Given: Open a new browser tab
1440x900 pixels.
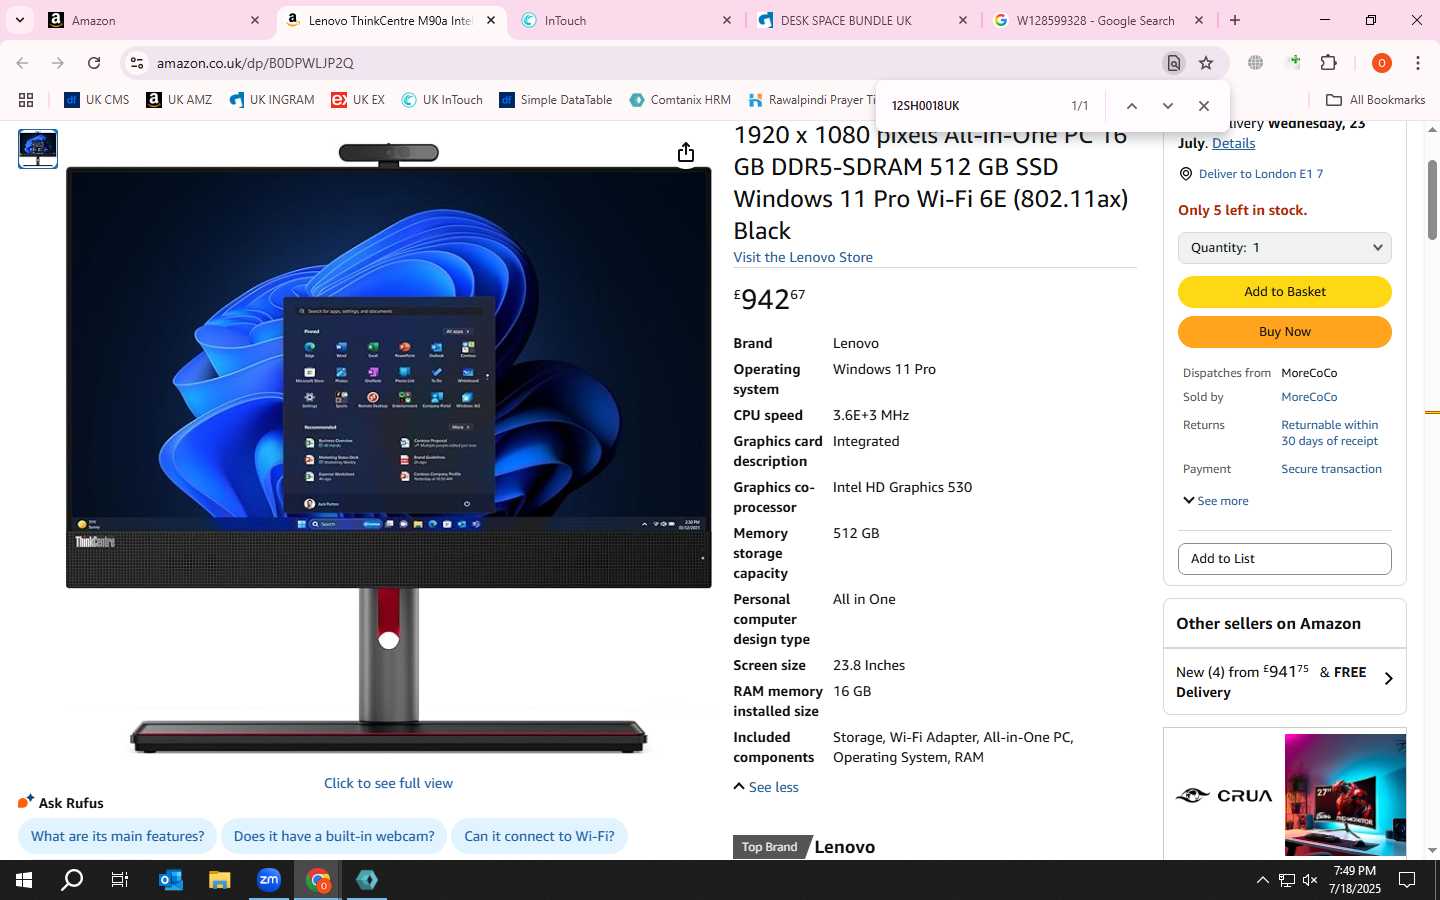Looking at the screenshot, I should [x=1235, y=20].
